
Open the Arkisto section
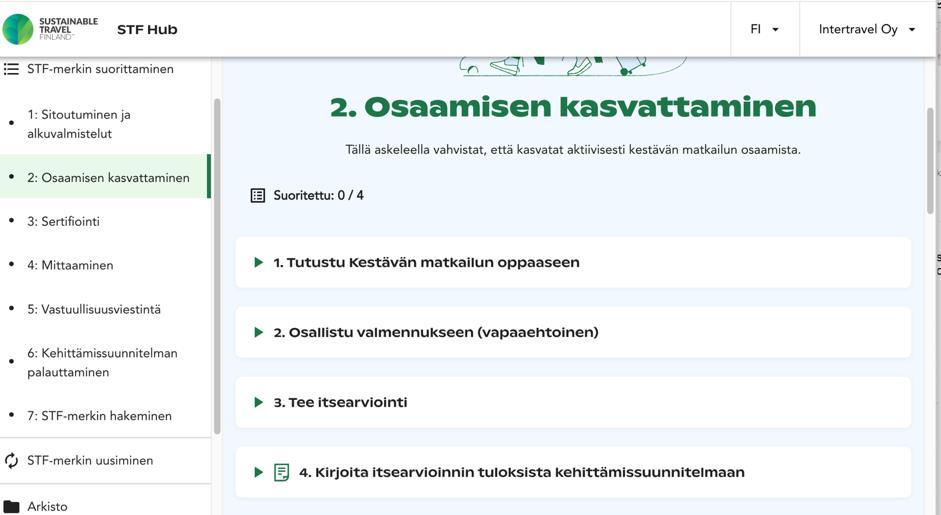[47, 507]
